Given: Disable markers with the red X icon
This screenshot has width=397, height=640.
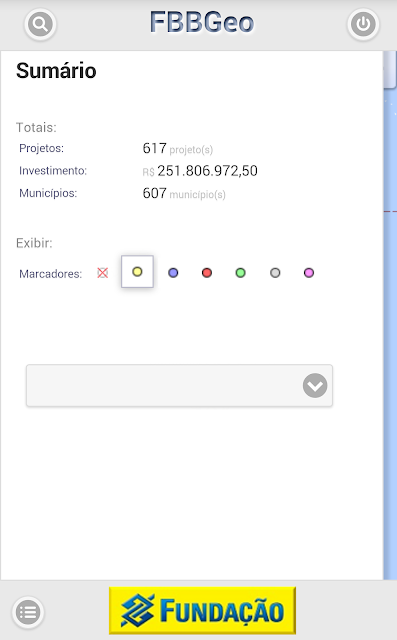Looking at the screenshot, I should (102, 273).
